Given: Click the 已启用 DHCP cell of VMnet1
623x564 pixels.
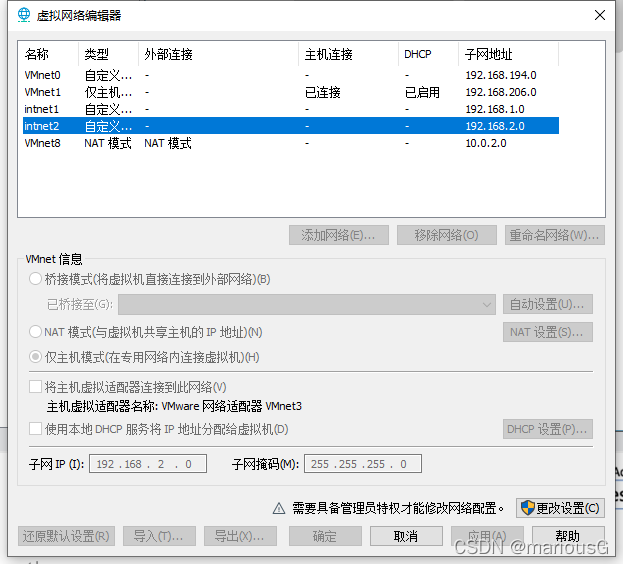Looking at the screenshot, I should click(x=422, y=92).
